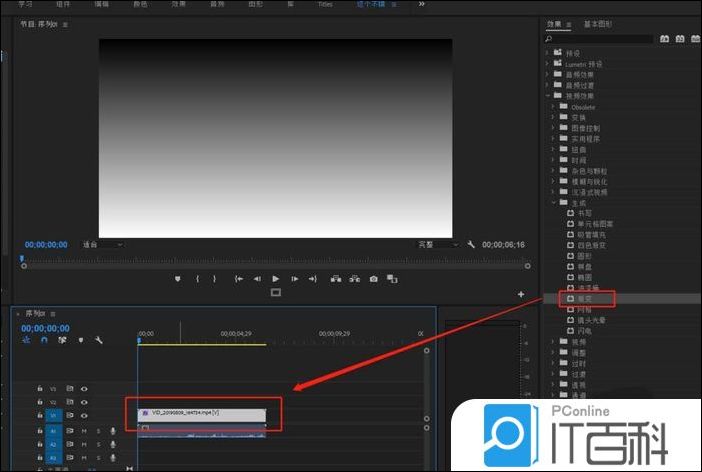Click Go to In point button
This screenshot has width=702, height=472.
(237, 279)
